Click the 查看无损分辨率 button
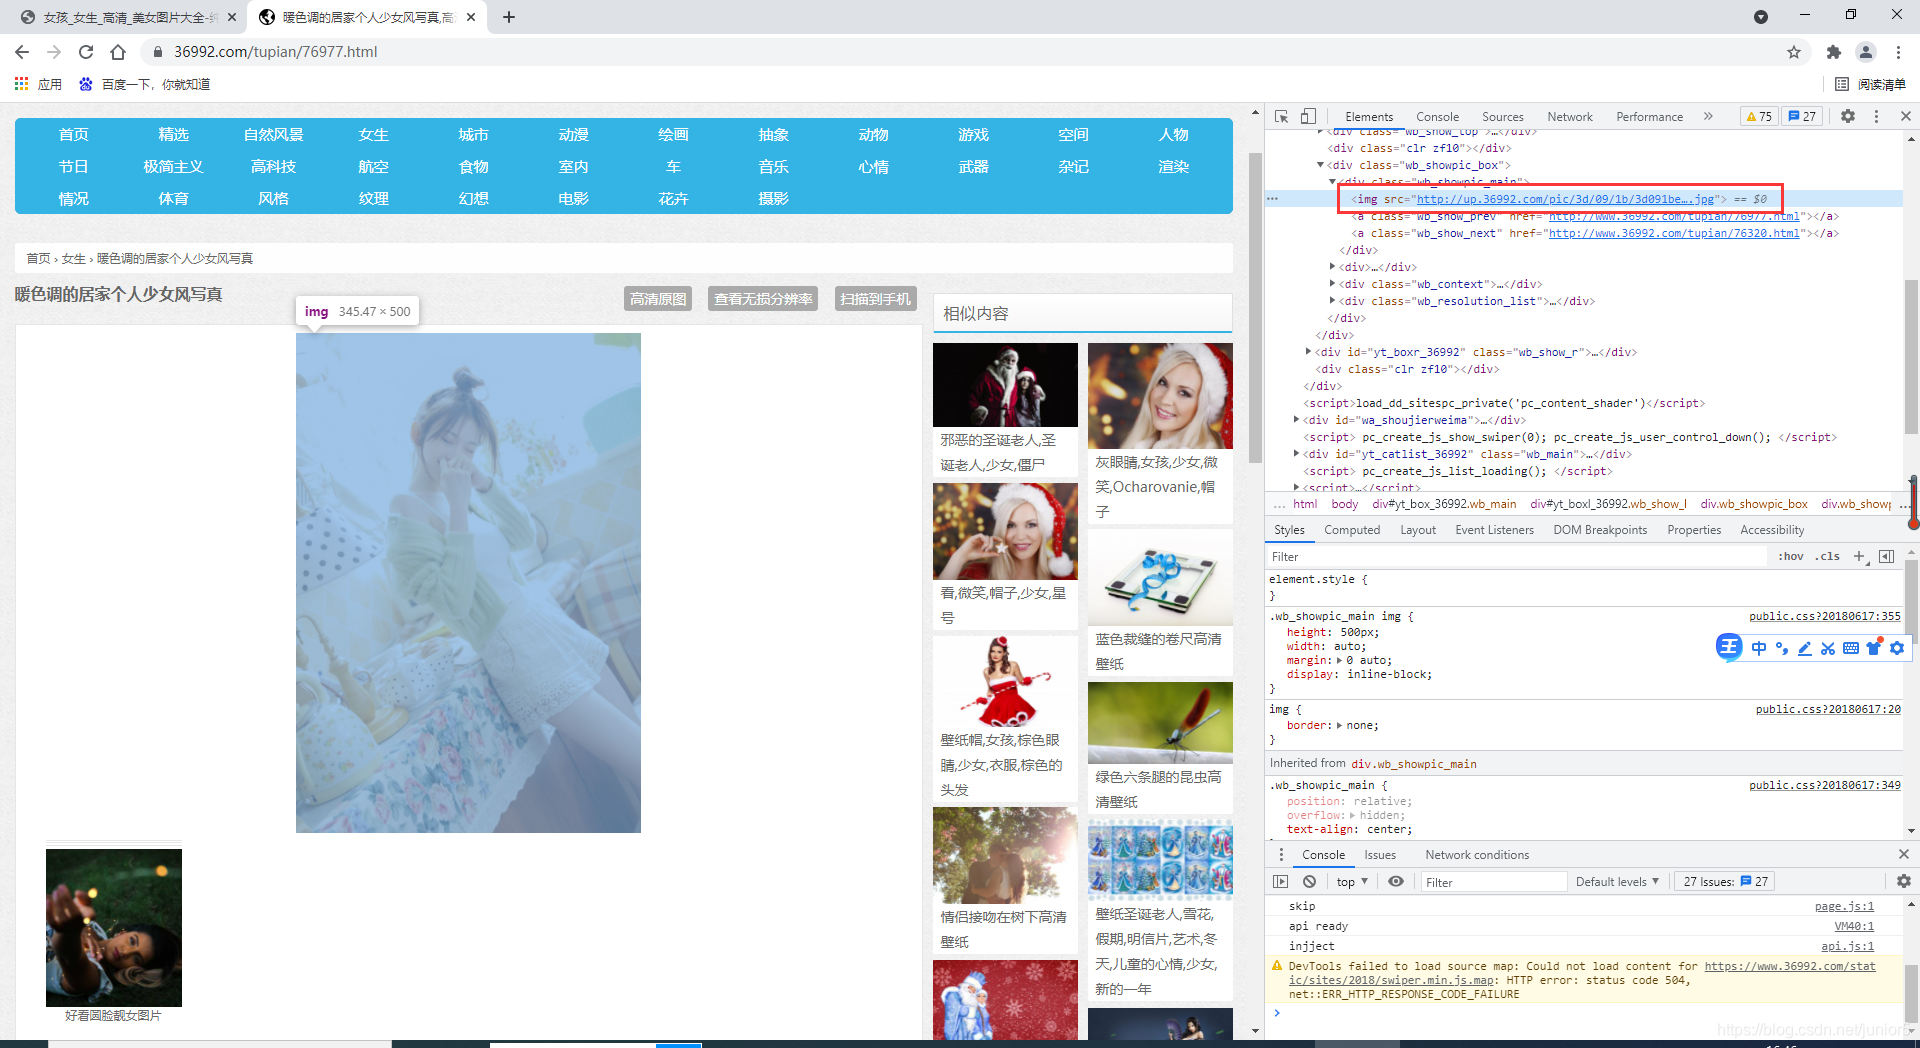The height and width of the screenshot is (1048, 1920). (x=763, y=299)
